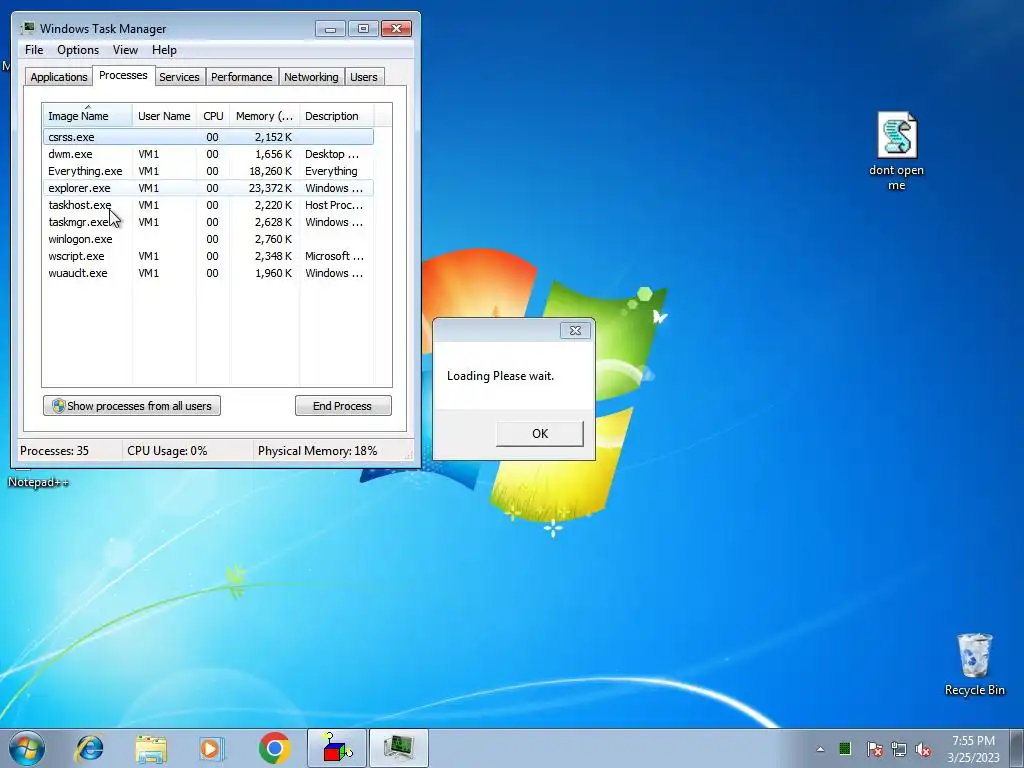Switch to the Performance tab

(x=242, y=77)
